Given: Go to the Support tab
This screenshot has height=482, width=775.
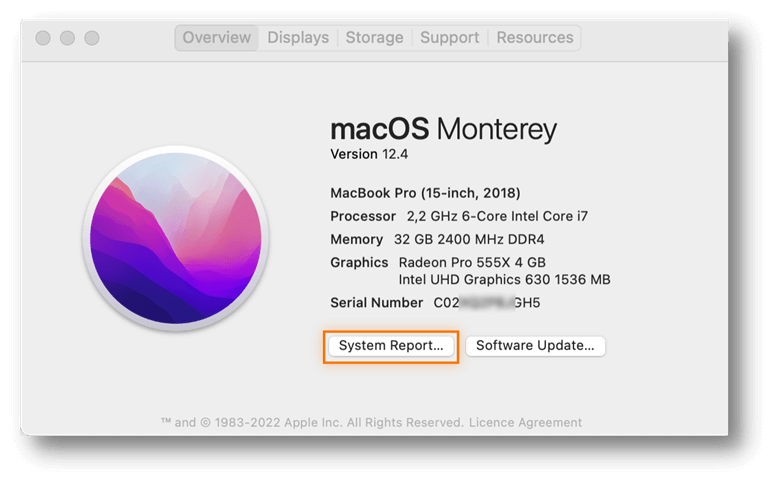Looking at the screenshot, I should [449, 38].
